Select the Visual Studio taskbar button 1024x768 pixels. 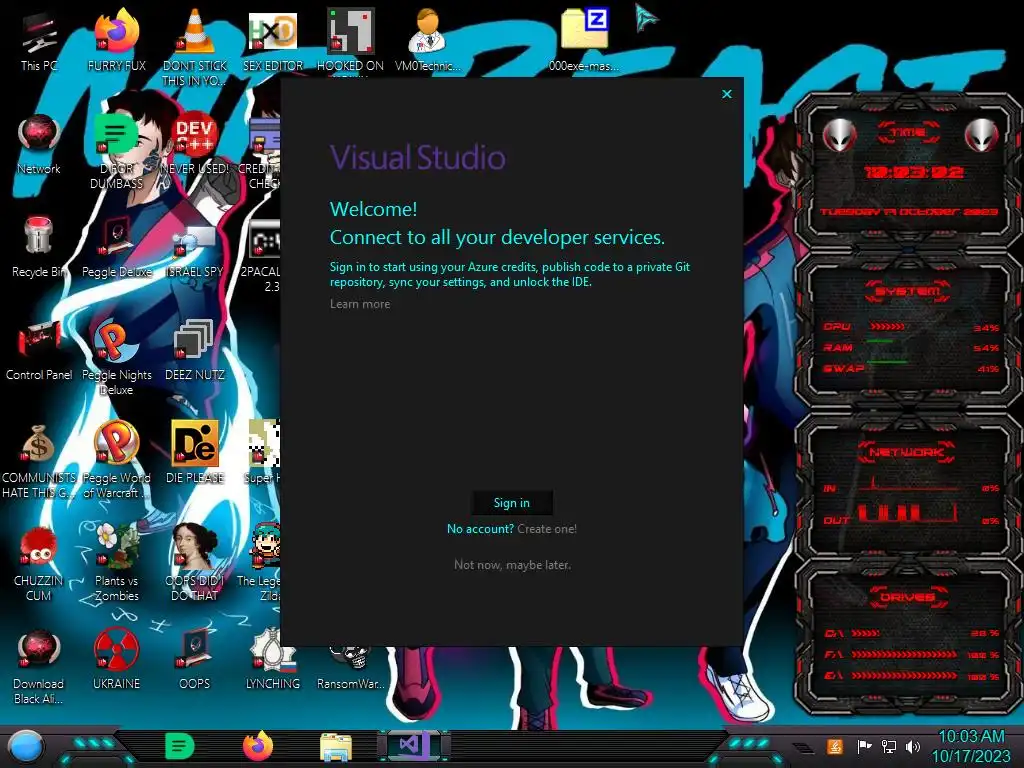[x=413, y=745]
